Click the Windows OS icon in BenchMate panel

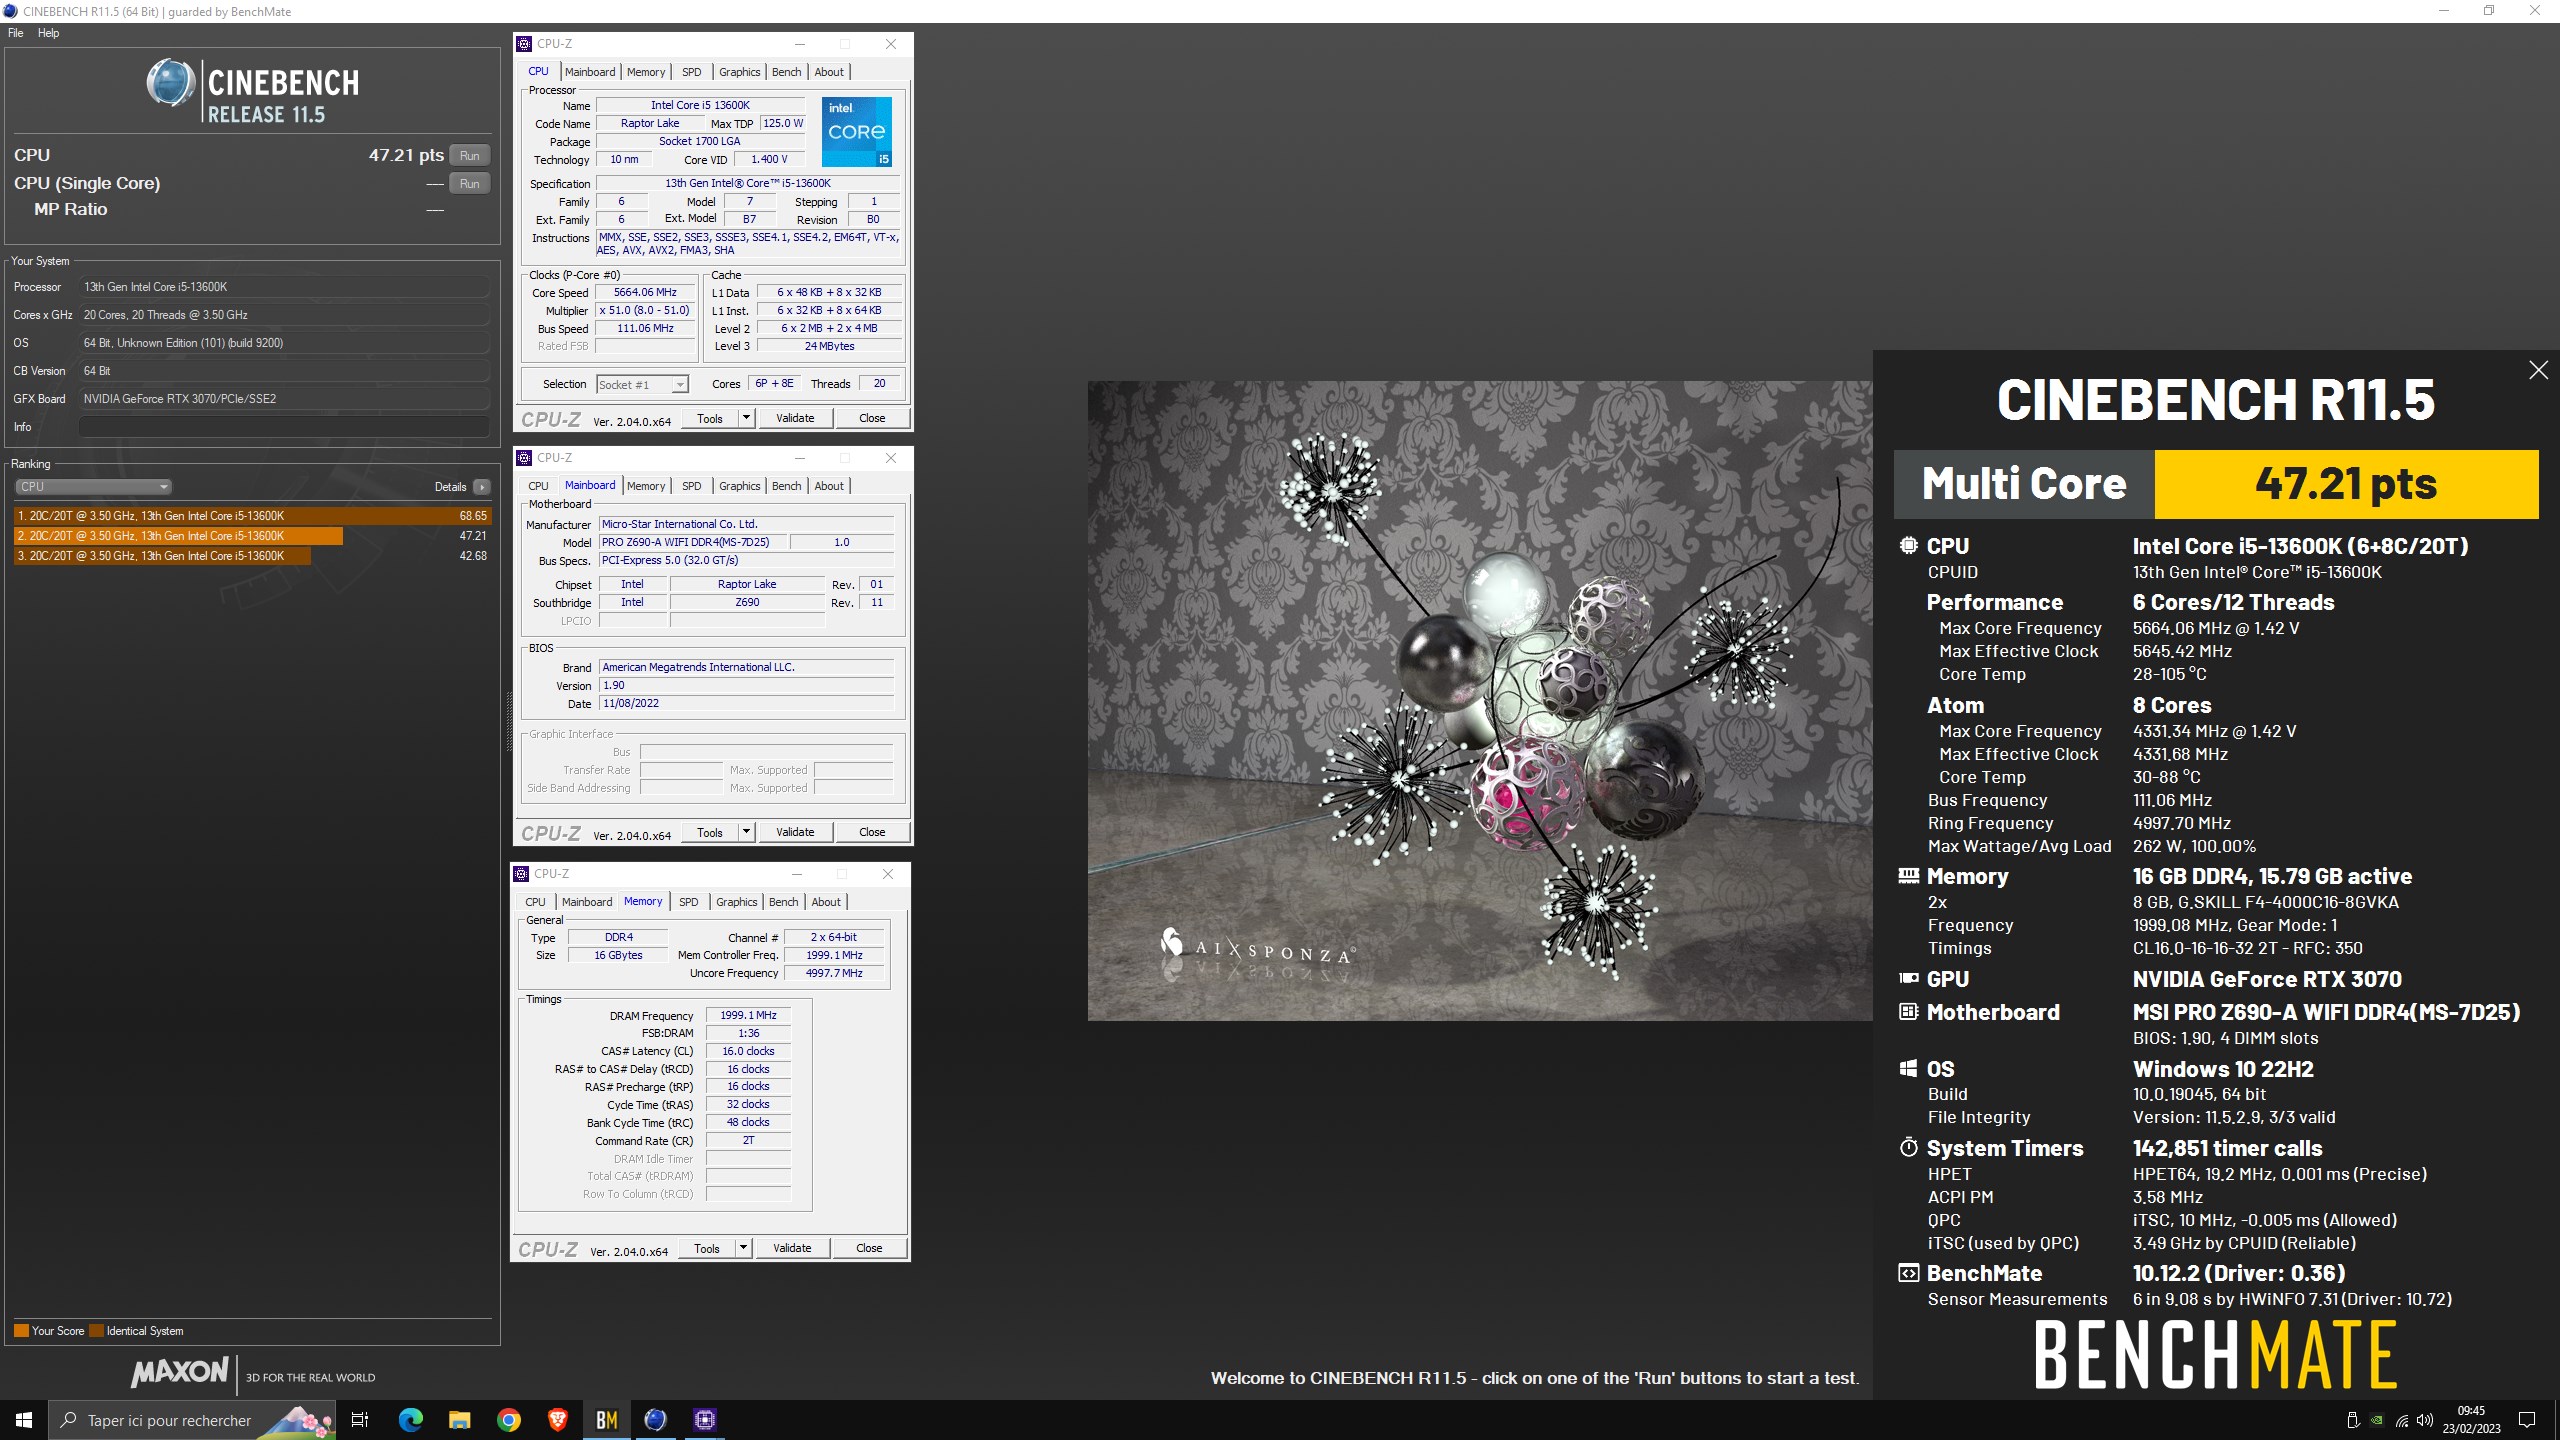[x=1909, y=1068]
